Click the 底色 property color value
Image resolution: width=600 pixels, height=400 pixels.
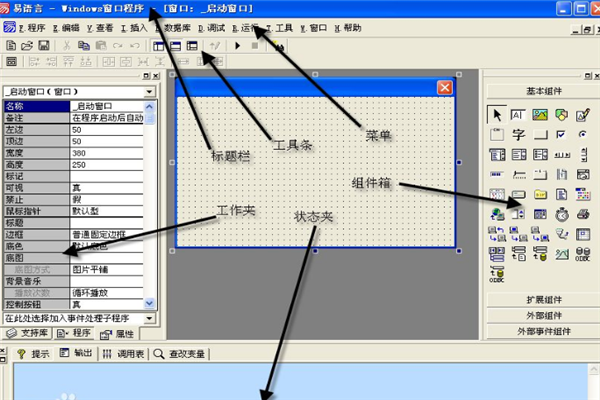[110, 245]
